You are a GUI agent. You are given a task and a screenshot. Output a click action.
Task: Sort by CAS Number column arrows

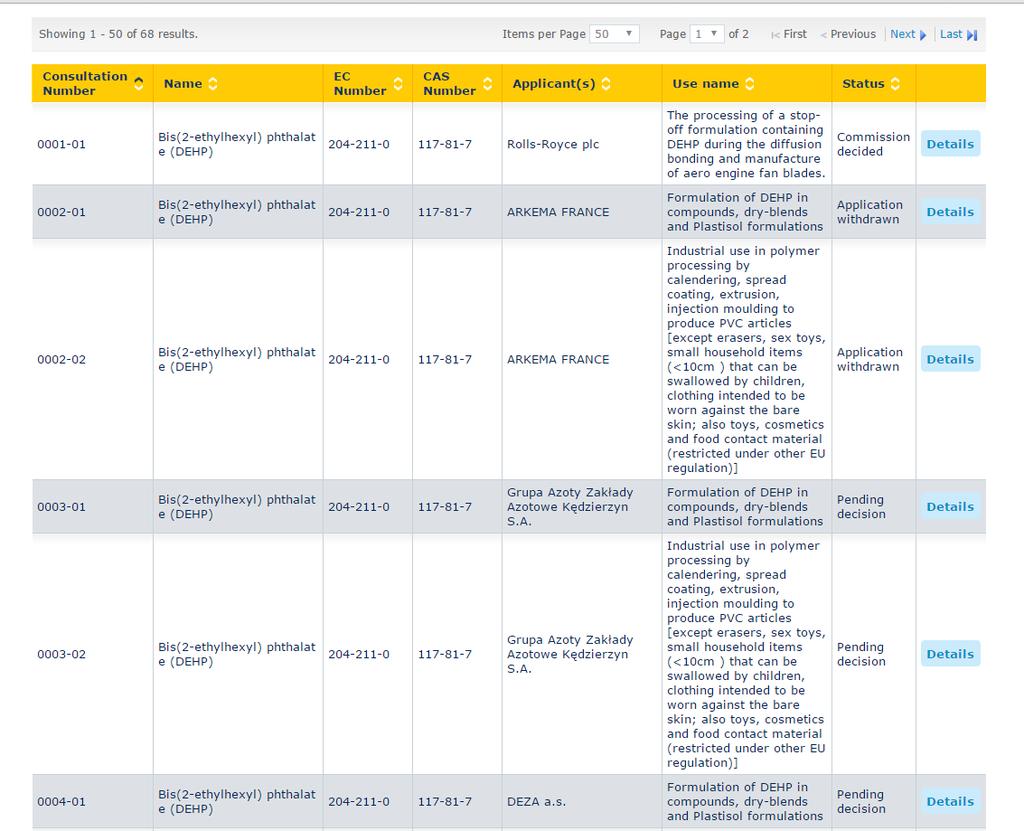(x=487, y=84)
